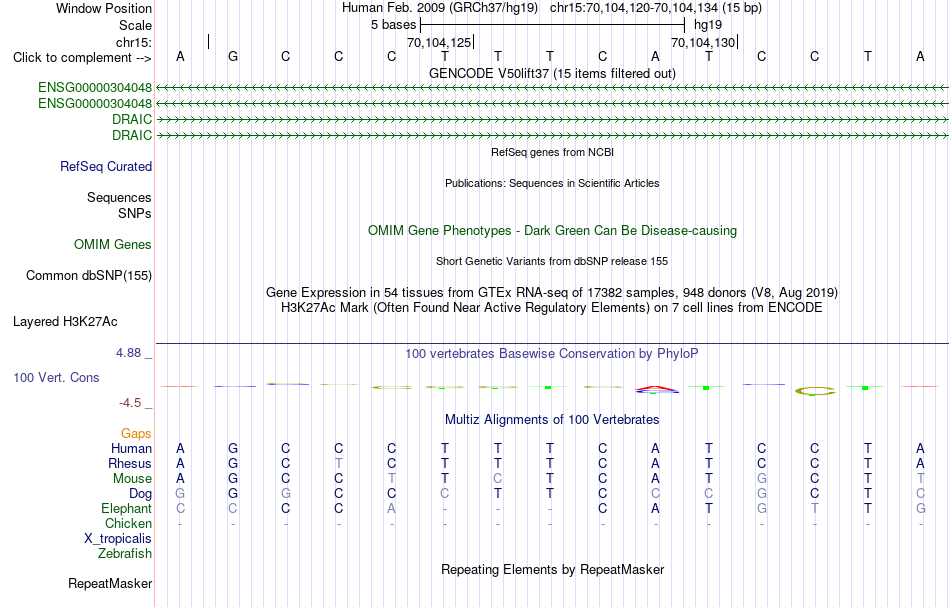950x607 pixels.
Task: Click the red-blue PhyloP conservation peak
Action: tap(657, 390)
